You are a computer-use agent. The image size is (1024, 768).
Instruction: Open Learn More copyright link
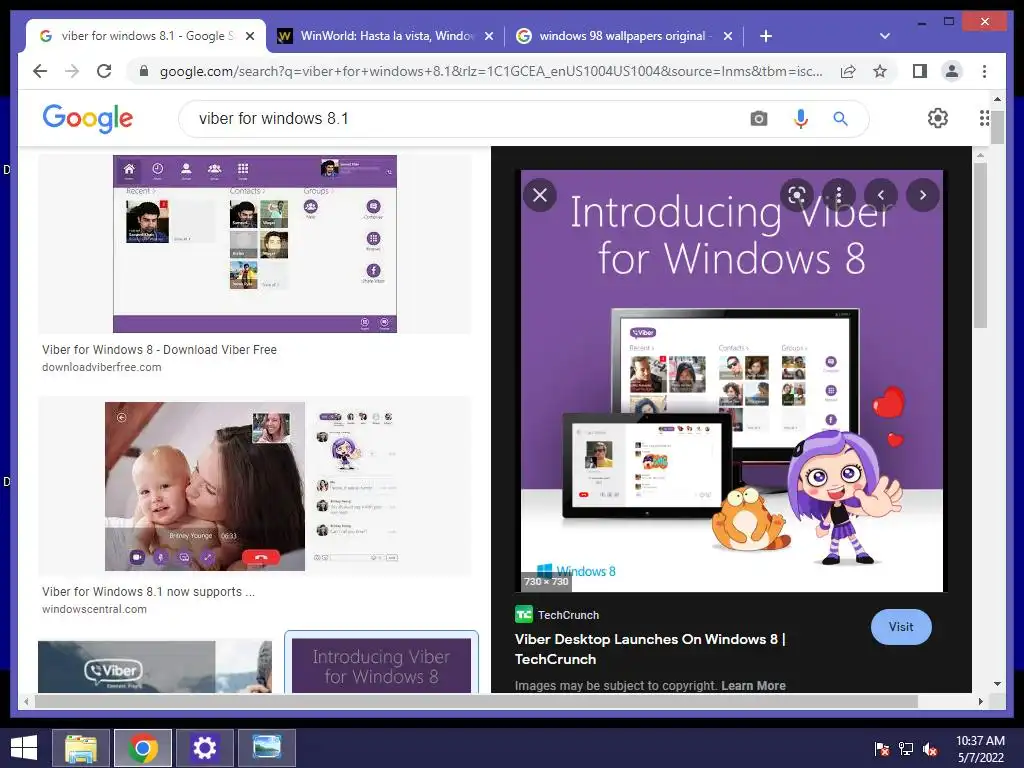[754, 686]
